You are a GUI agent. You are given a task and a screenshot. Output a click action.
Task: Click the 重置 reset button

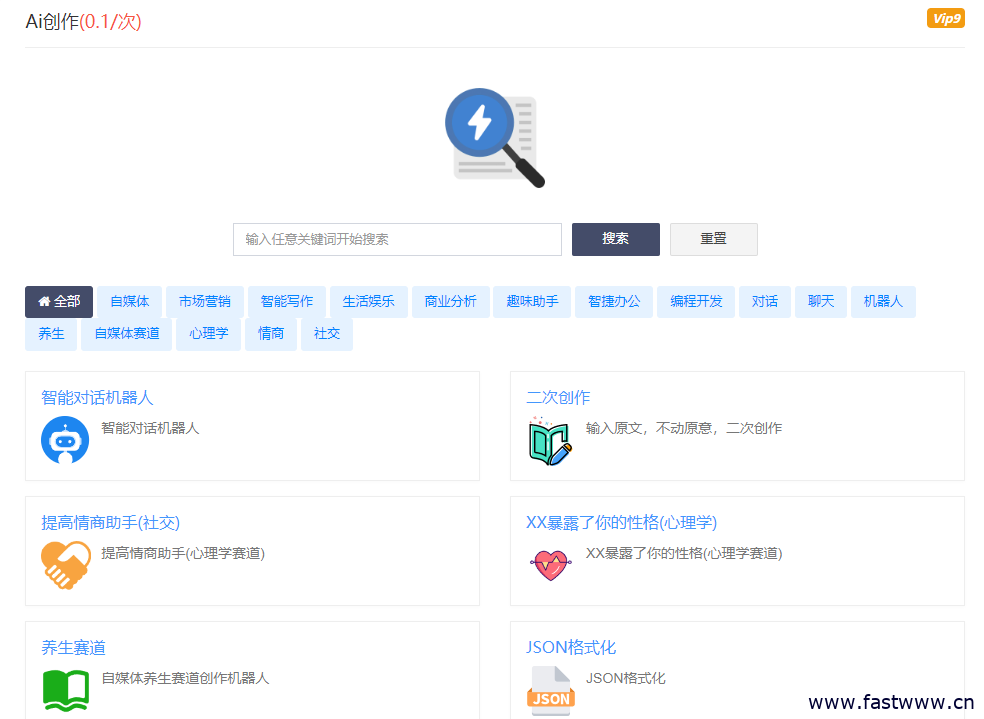713,239
